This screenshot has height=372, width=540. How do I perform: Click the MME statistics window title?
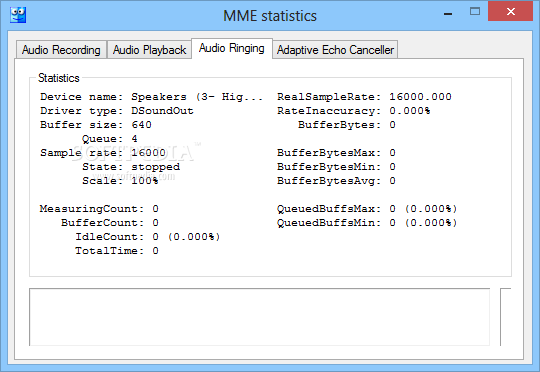270,16
